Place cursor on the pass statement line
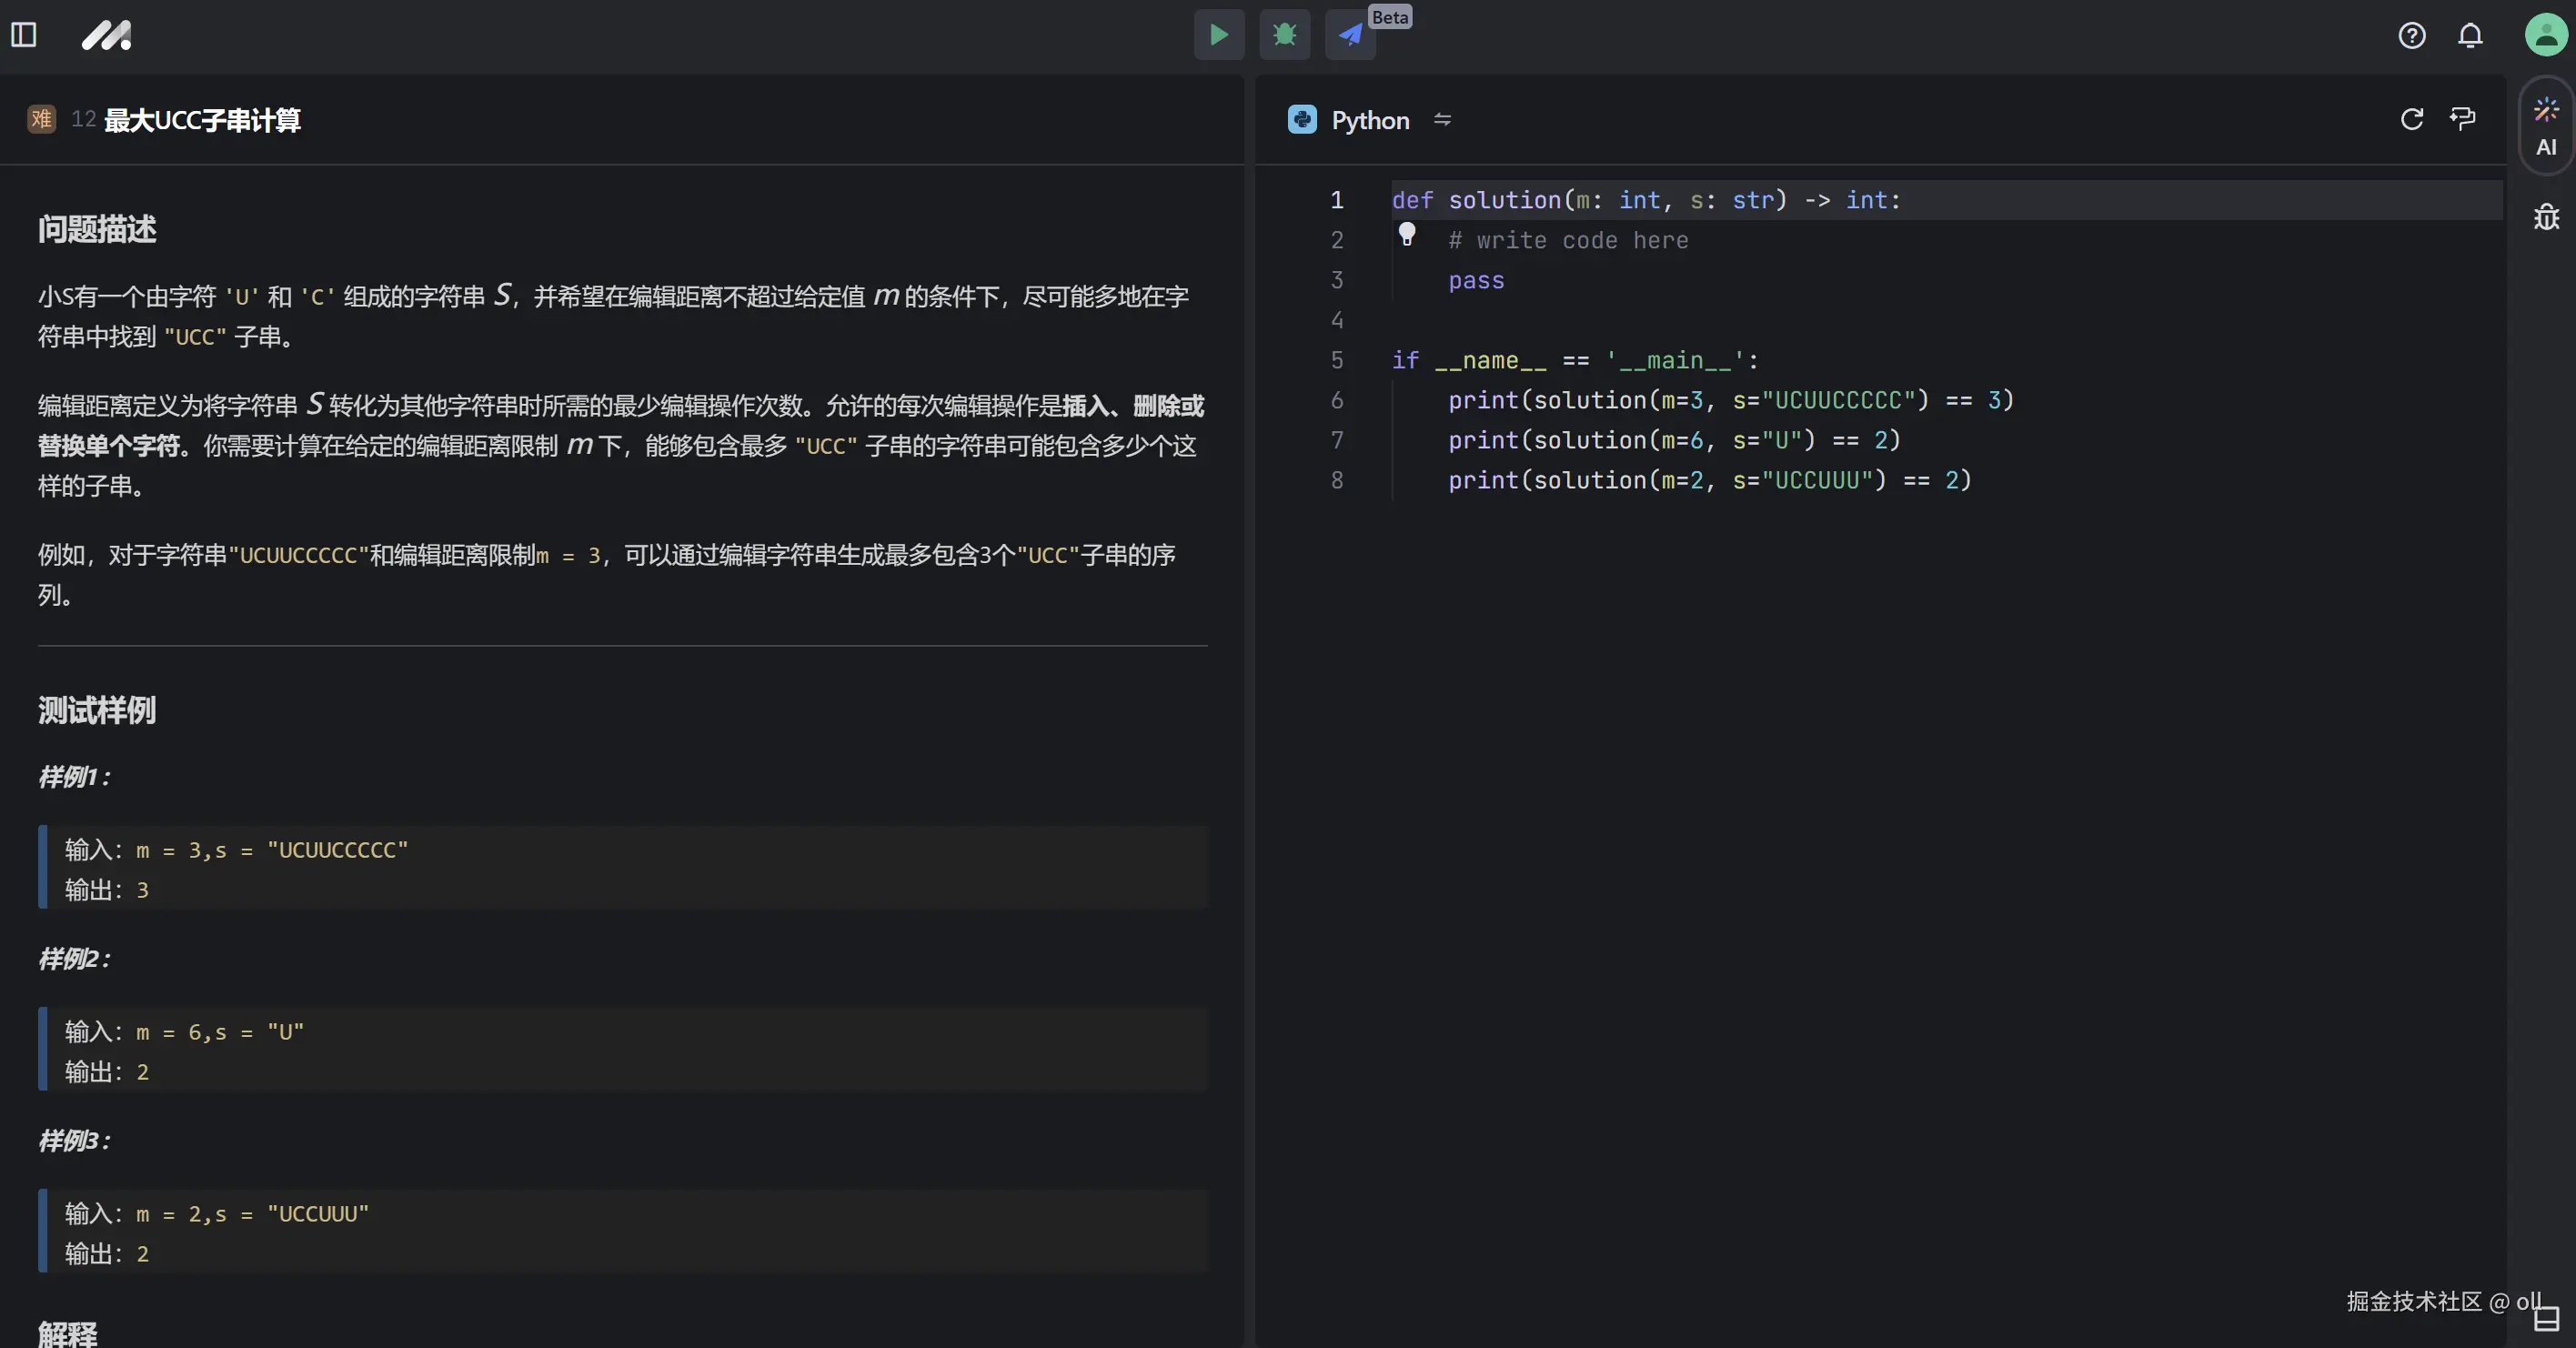The image size is (2576, 1348). click(1476, 281)
